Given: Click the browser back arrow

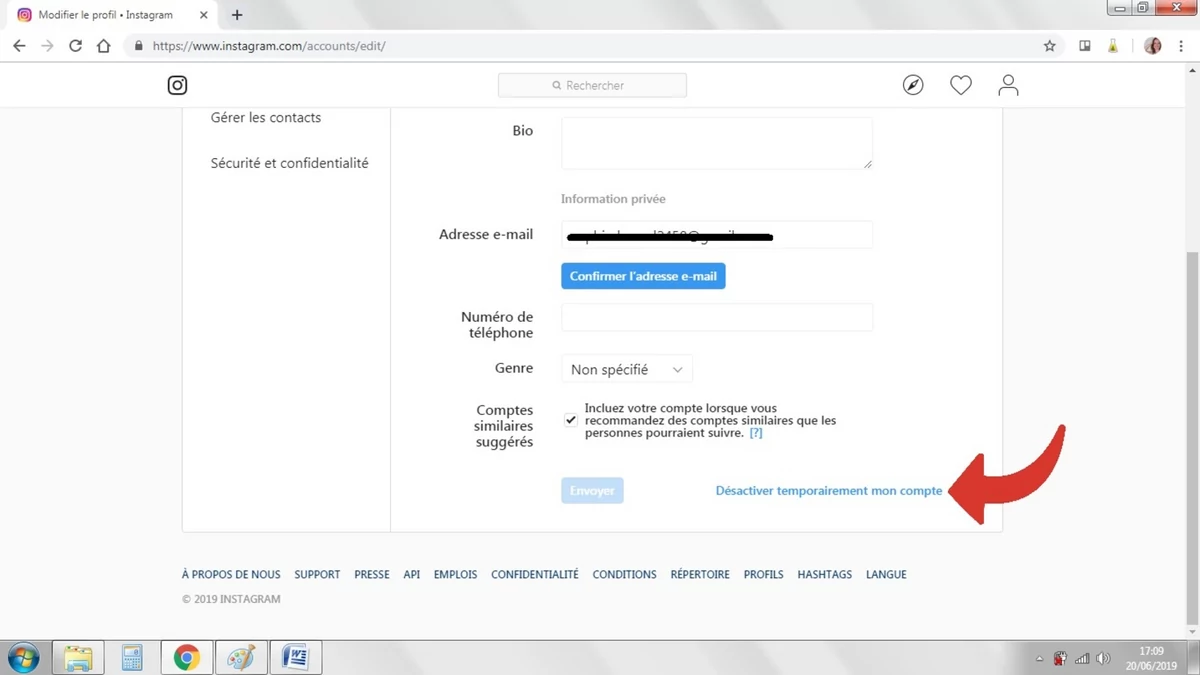Looking at the screenshot, I should point(19,46).
